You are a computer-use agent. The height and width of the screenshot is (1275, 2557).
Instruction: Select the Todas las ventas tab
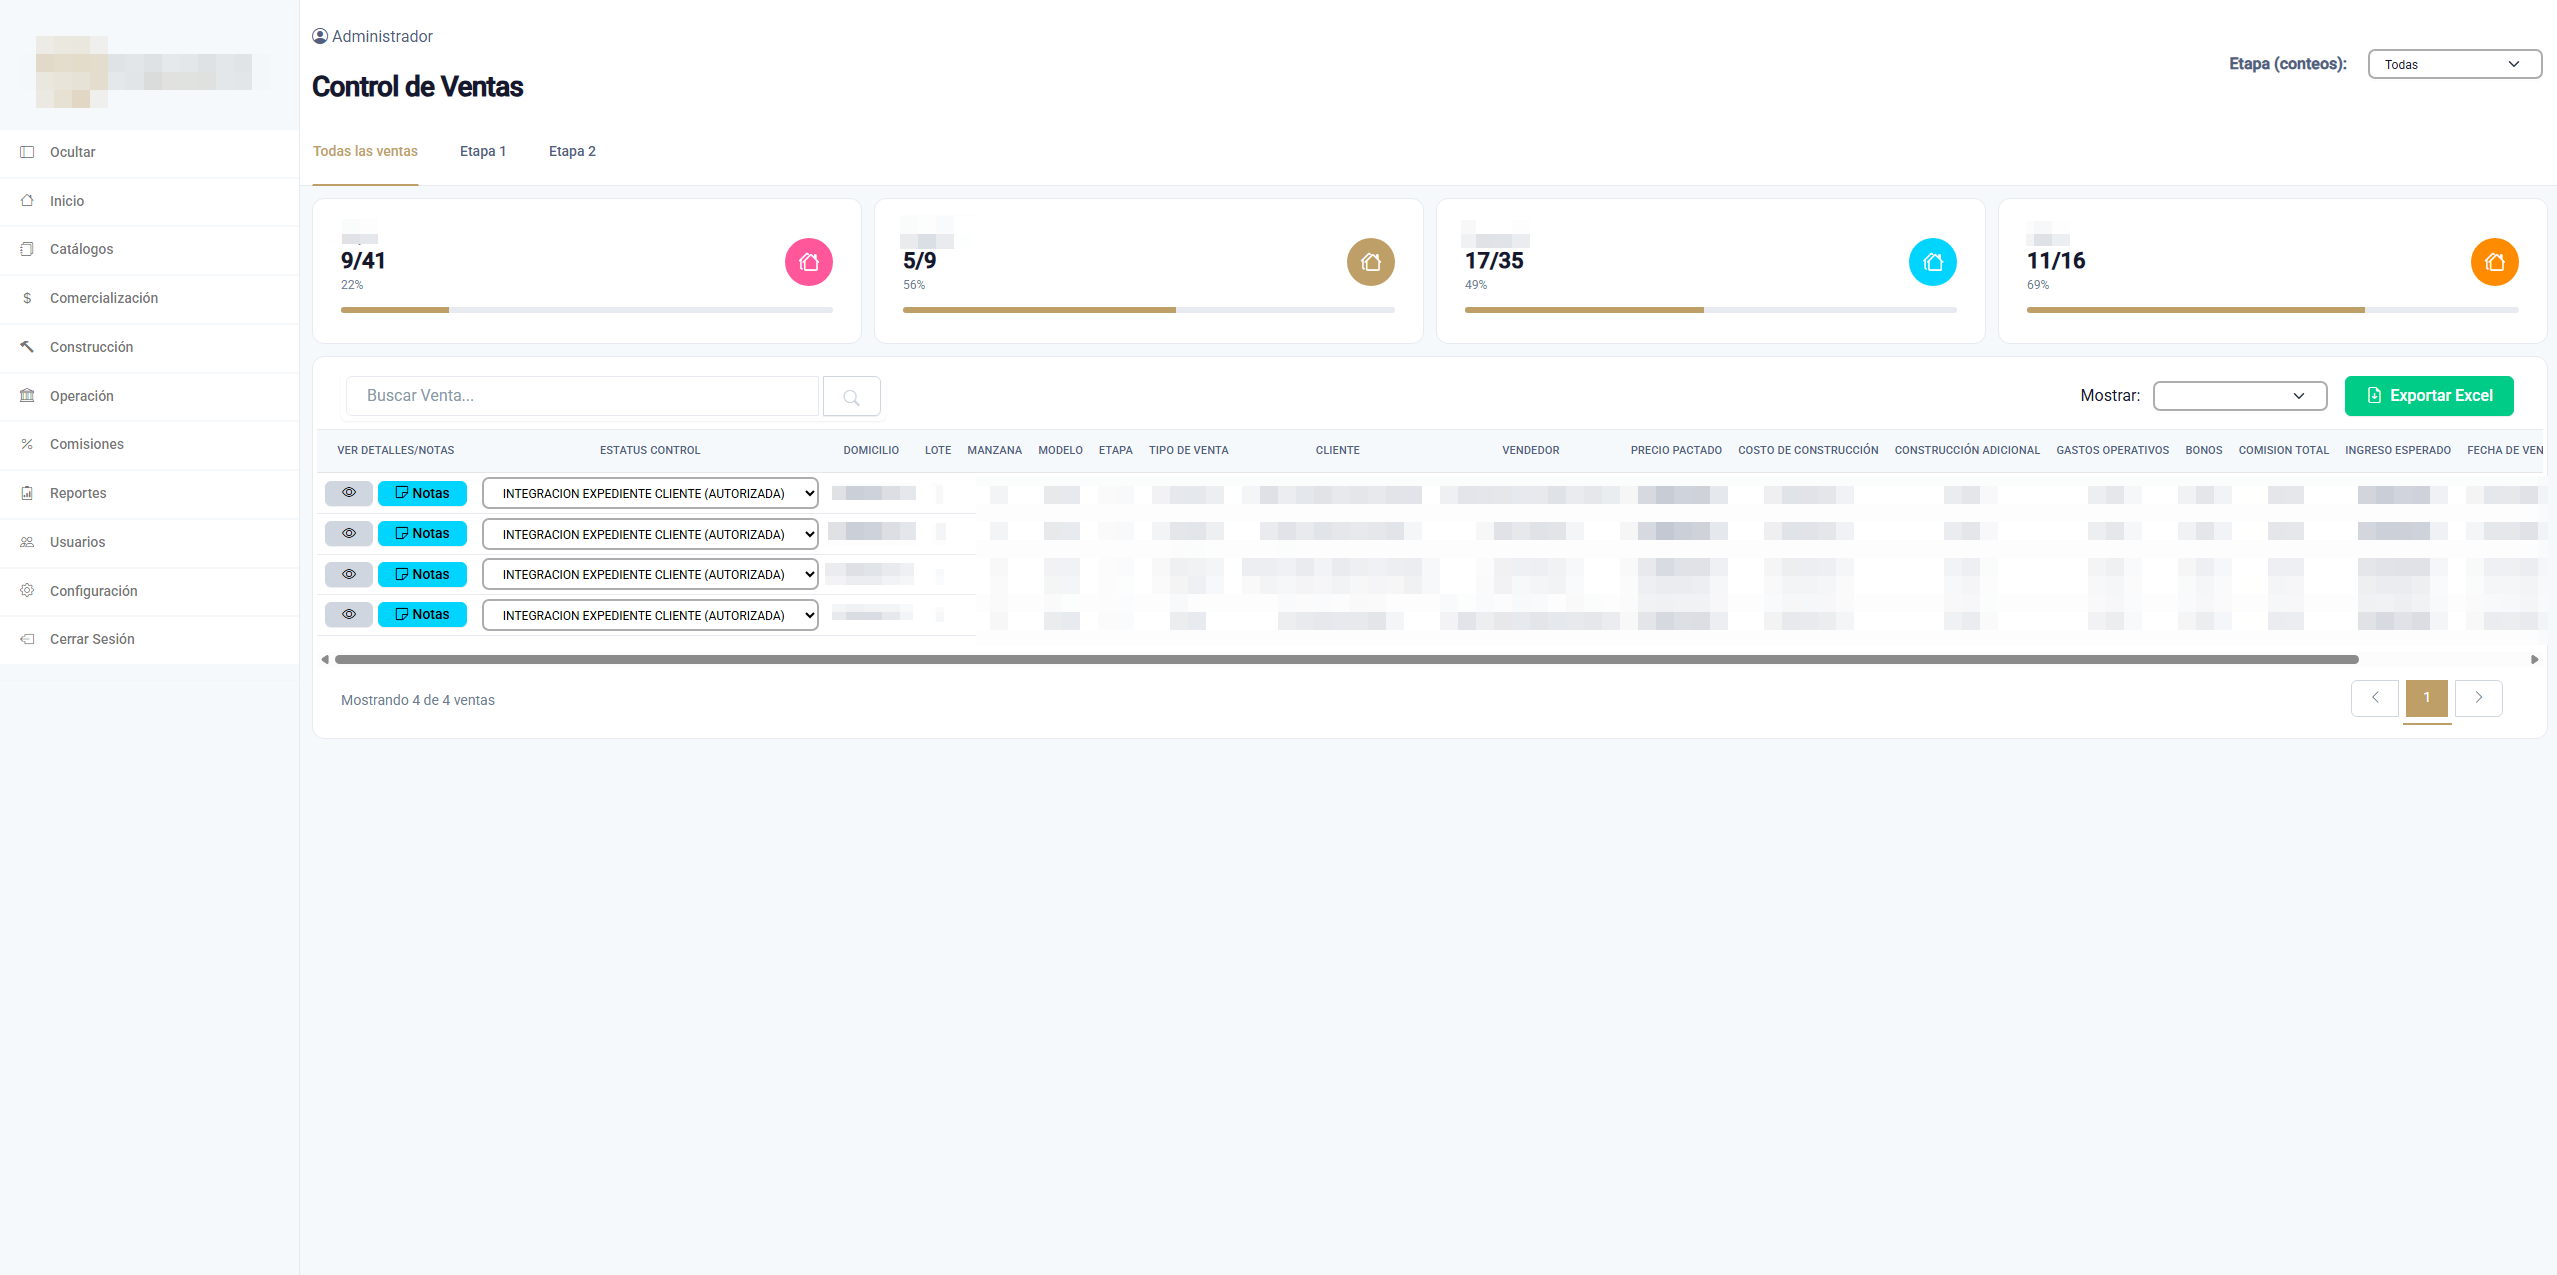tap(365, 152)
